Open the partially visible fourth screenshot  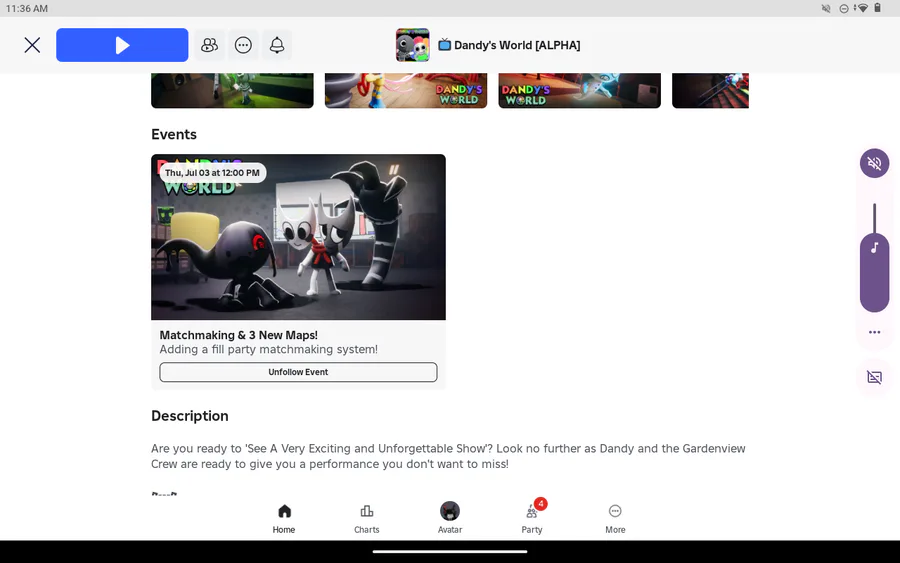[x=711, y=90]
